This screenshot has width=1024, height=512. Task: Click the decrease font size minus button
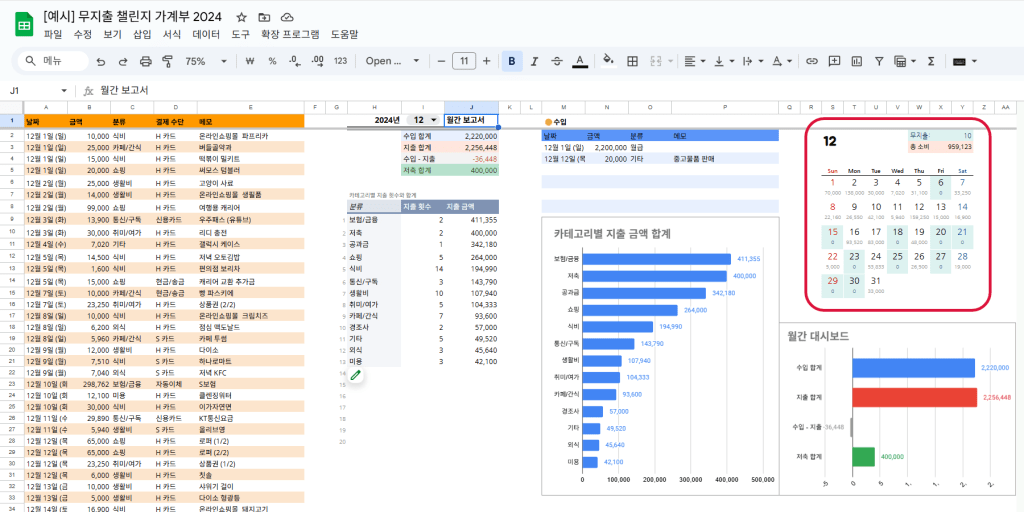pos(441,61)
